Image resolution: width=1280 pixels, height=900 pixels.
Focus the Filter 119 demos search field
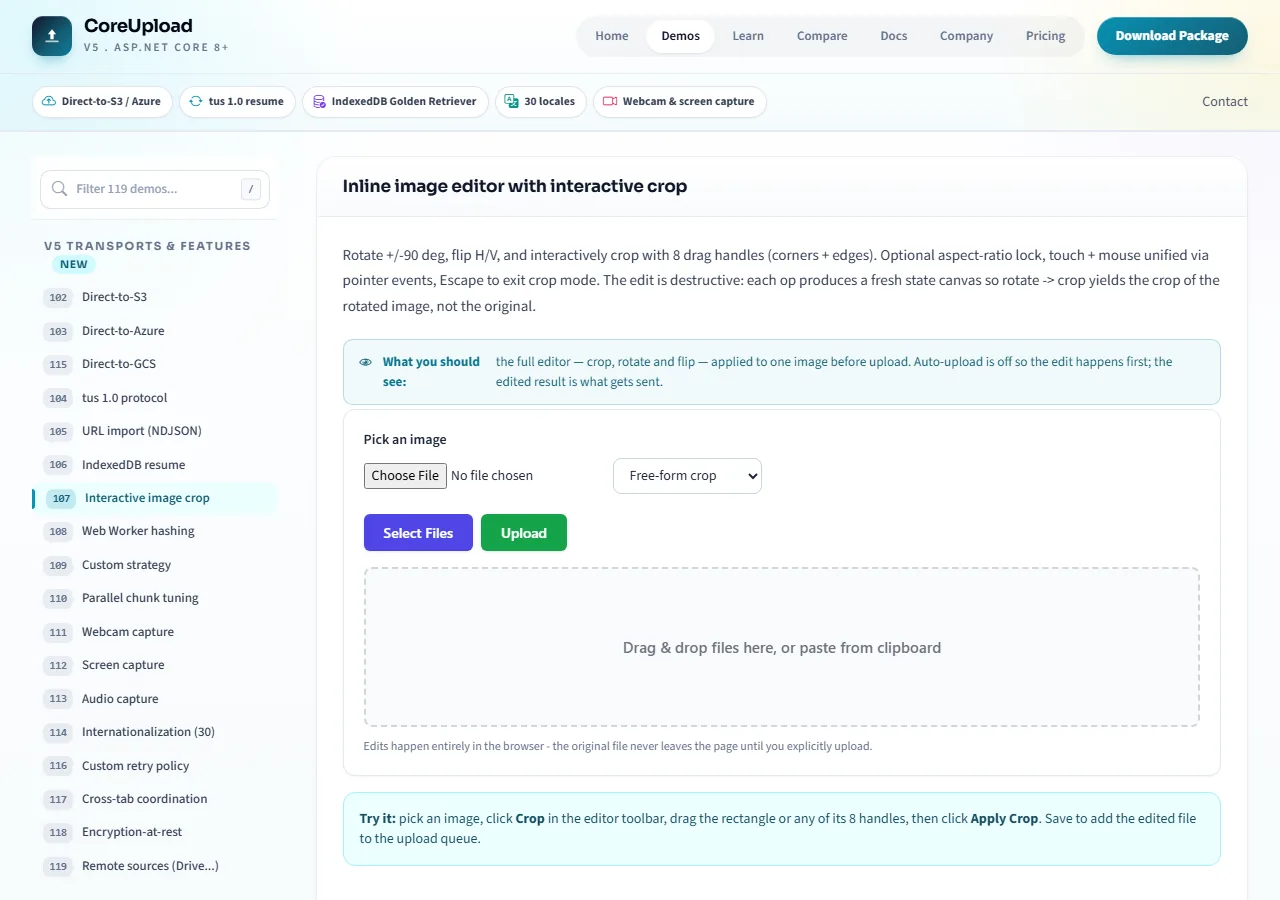155,189
